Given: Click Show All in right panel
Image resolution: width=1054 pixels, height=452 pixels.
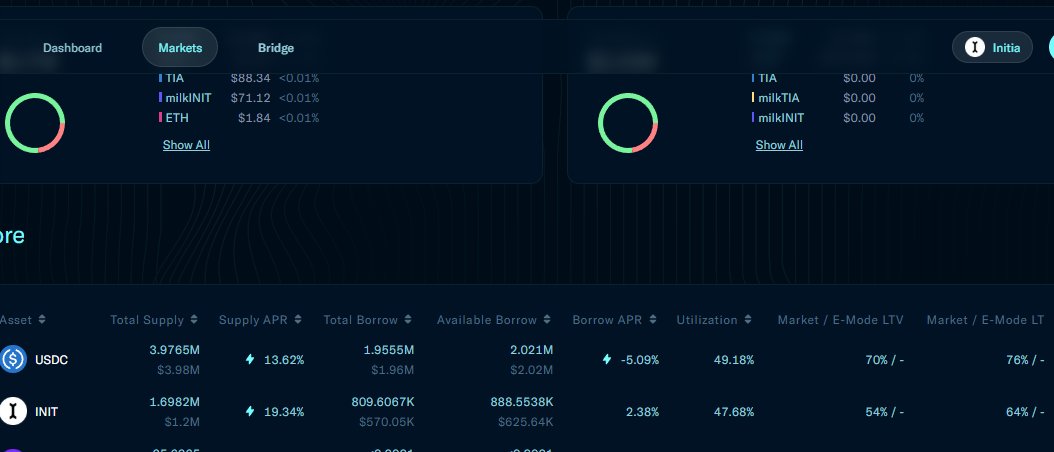Looking at the screenshot, I should pos(779,145).
